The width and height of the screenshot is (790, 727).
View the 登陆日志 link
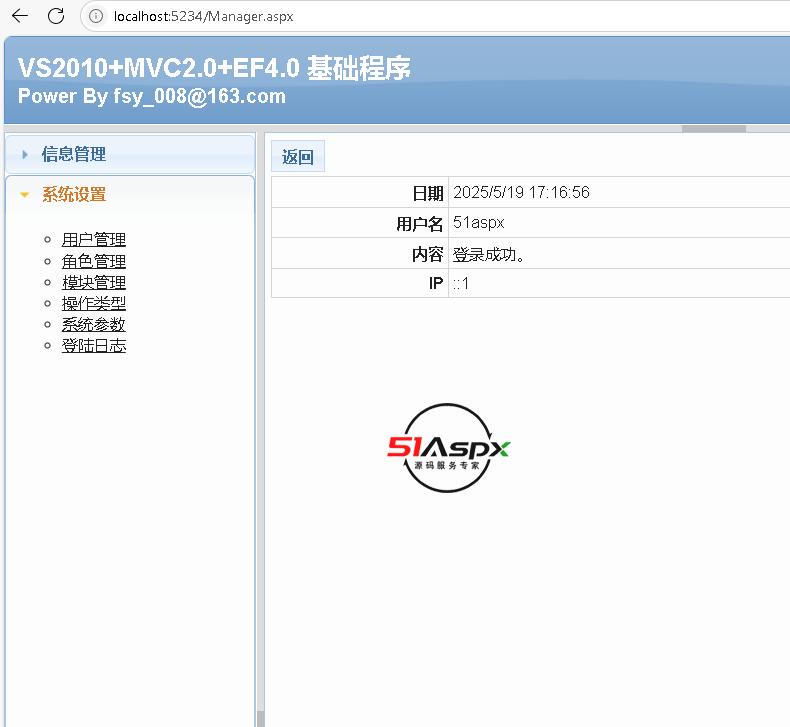(94, 346)
